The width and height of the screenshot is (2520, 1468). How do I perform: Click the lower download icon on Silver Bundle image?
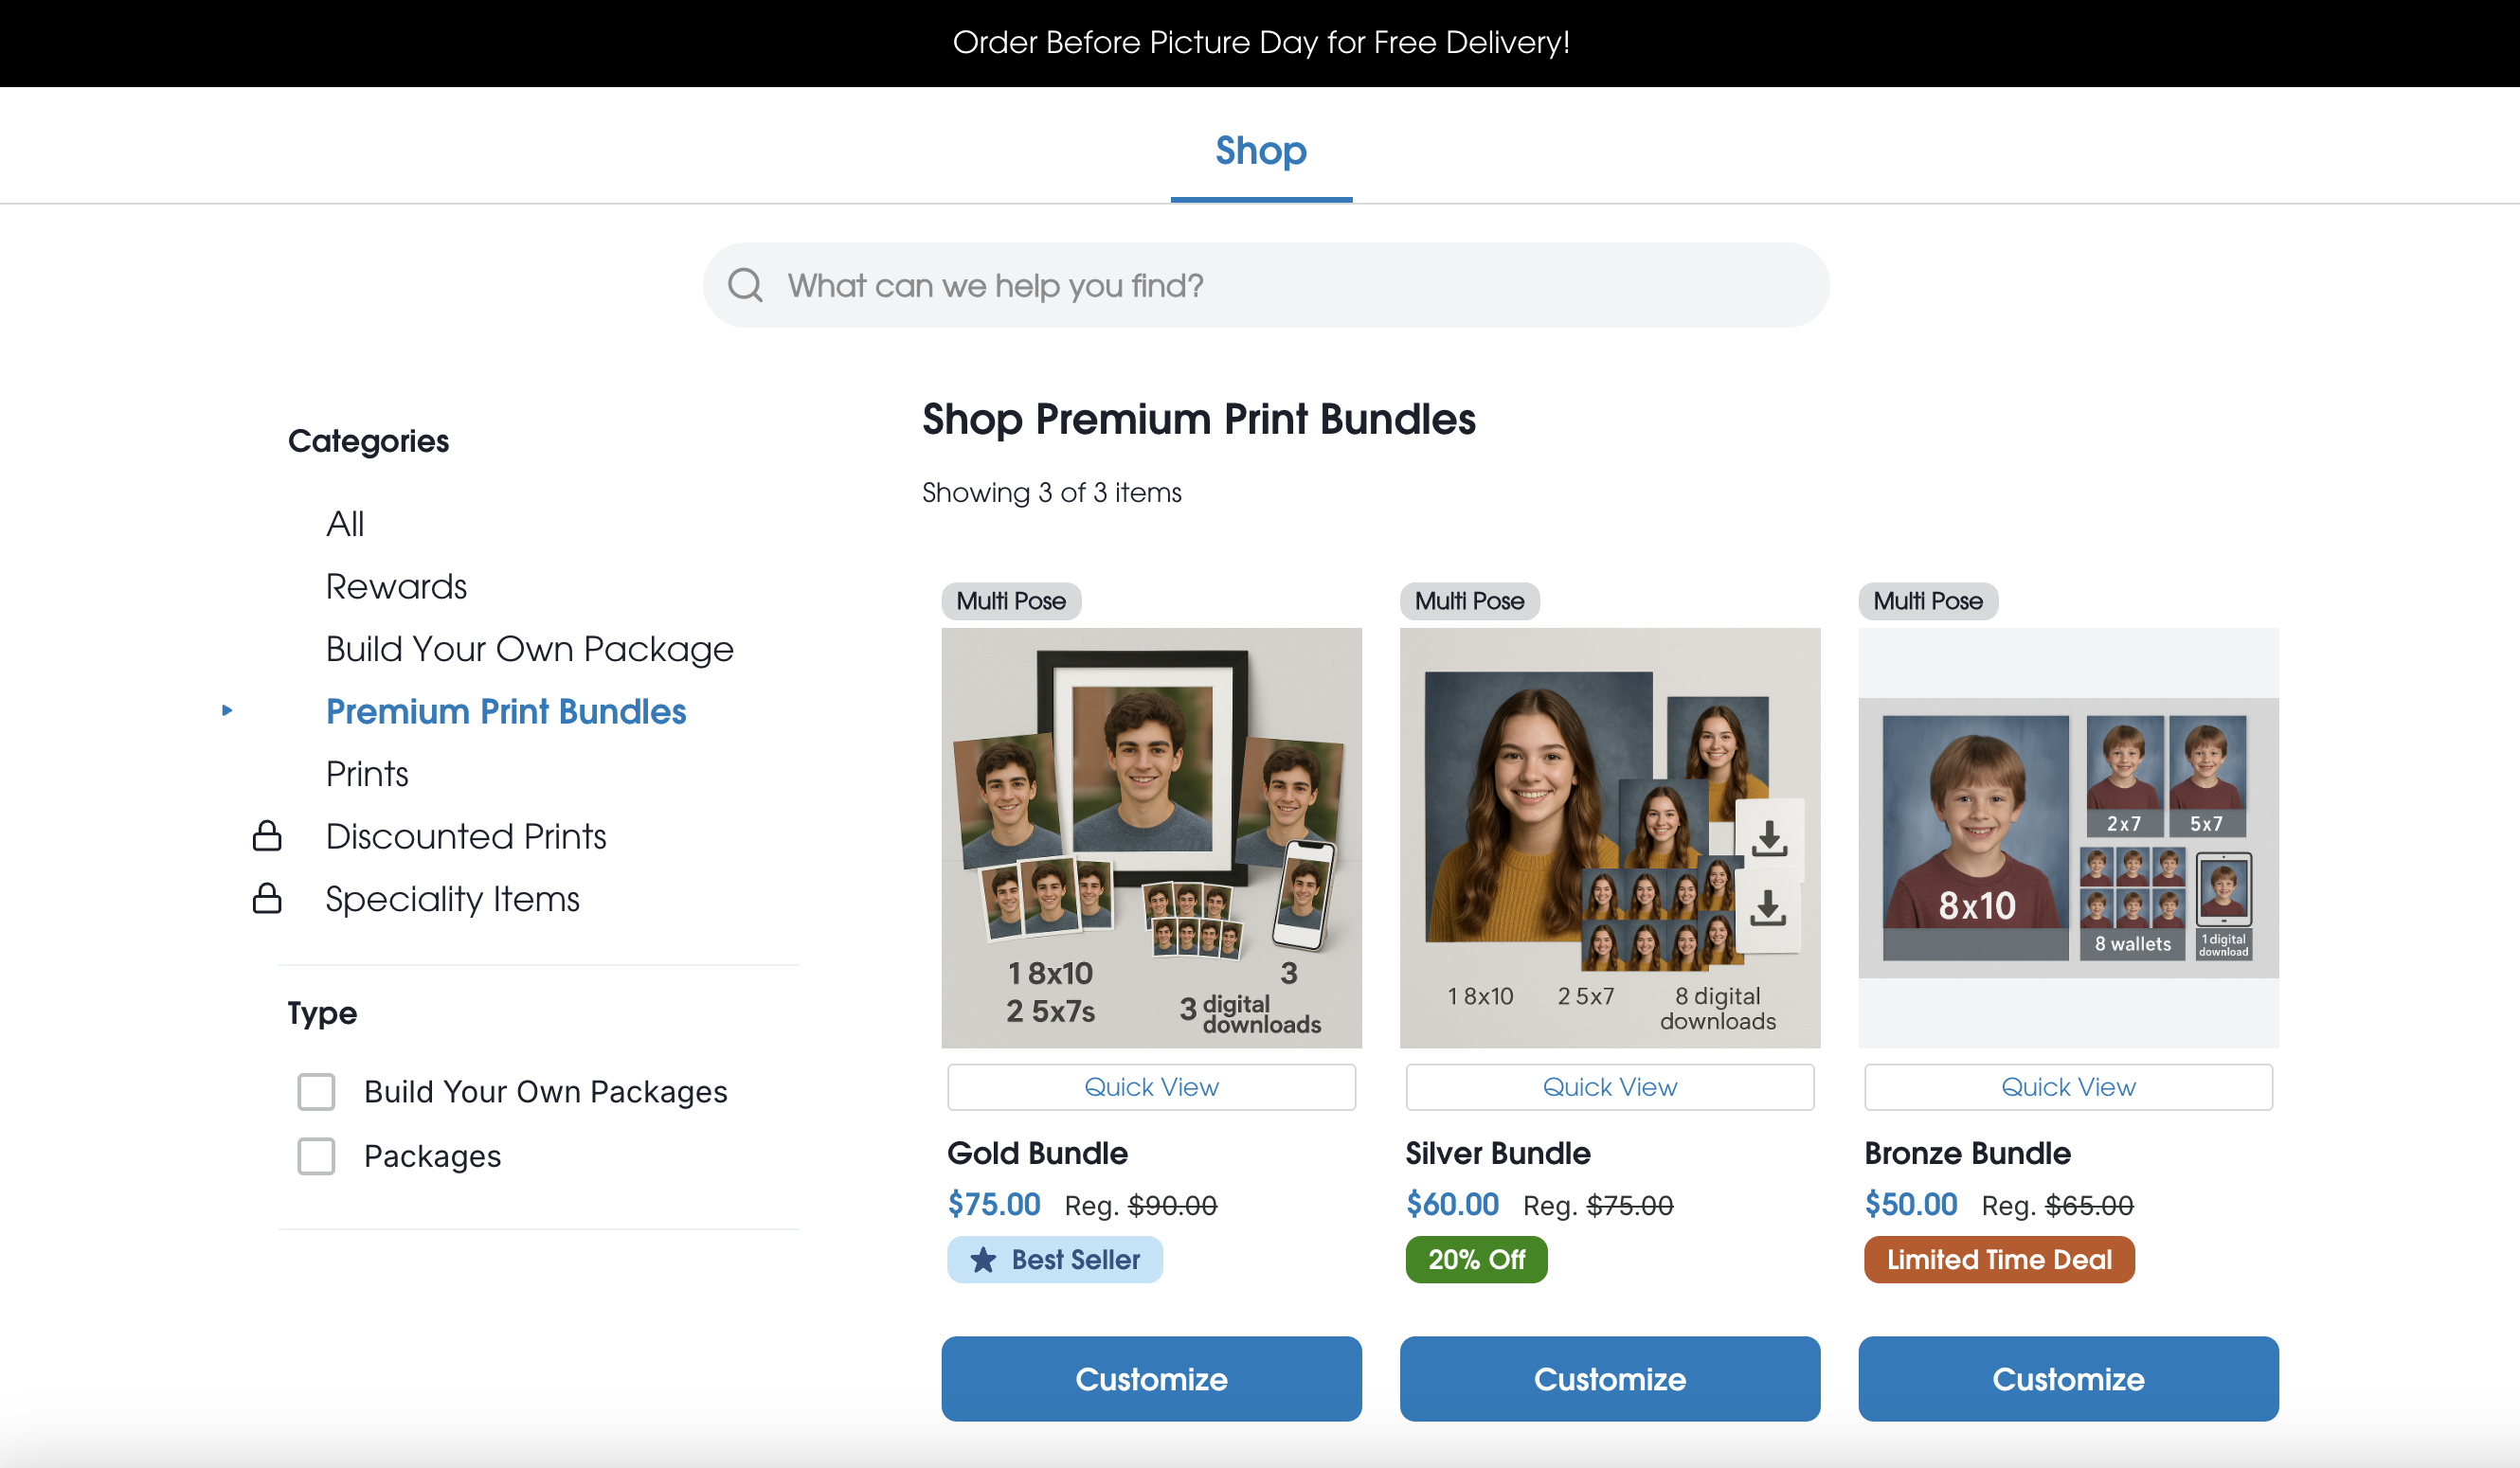click(1768, 908)
